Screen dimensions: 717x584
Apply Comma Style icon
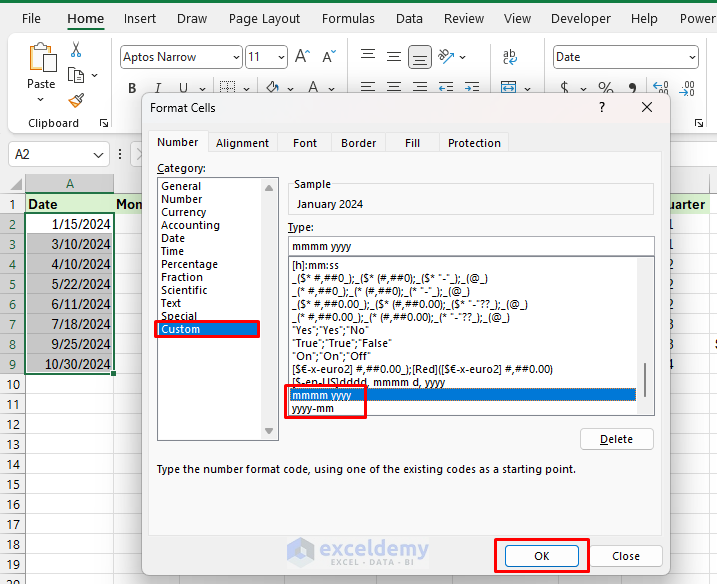[632, 87]
